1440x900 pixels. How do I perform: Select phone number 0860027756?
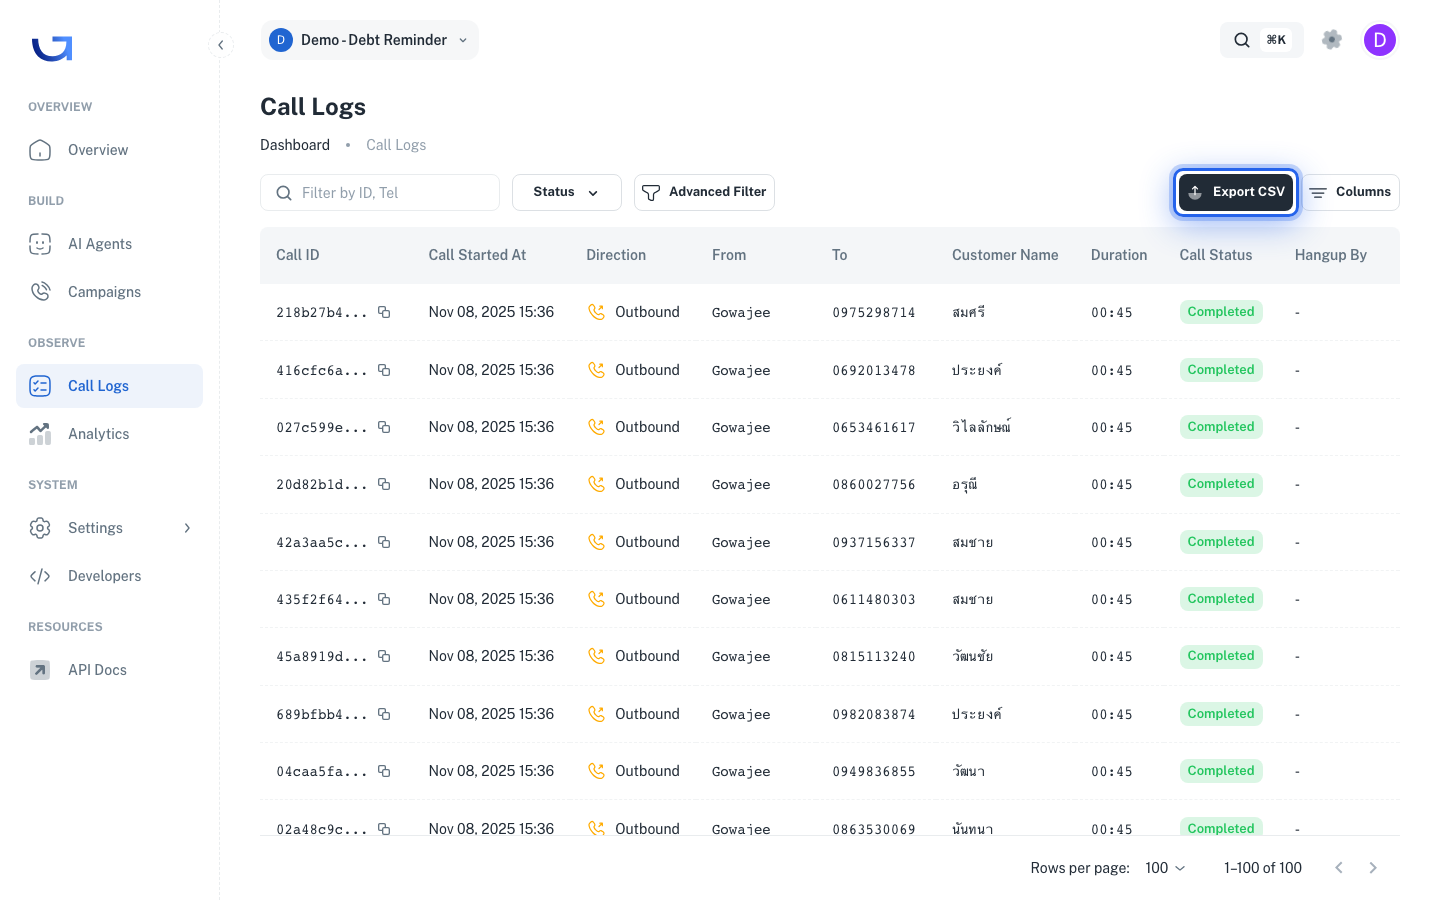click(874, 485)
